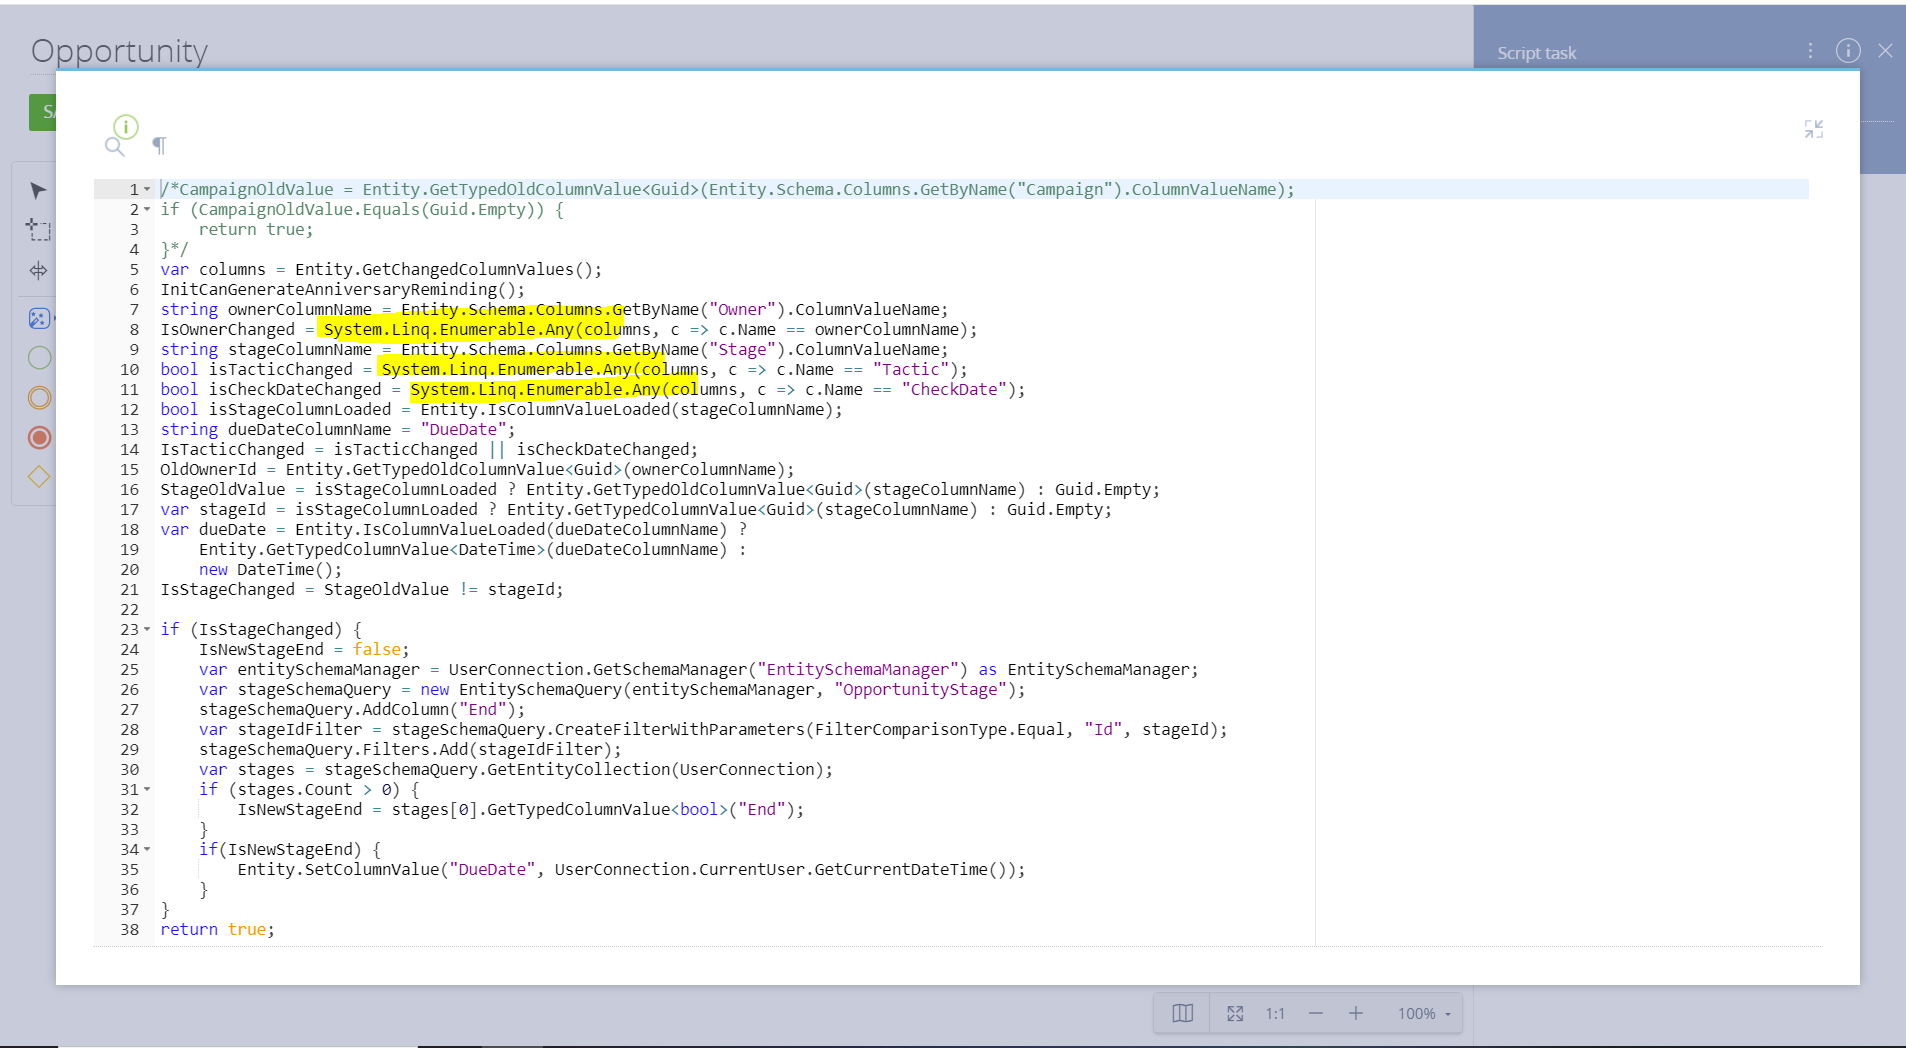Select the intermediate event element (orange circle)
The image size is (1906, 1048).
(x=39, y=397)
